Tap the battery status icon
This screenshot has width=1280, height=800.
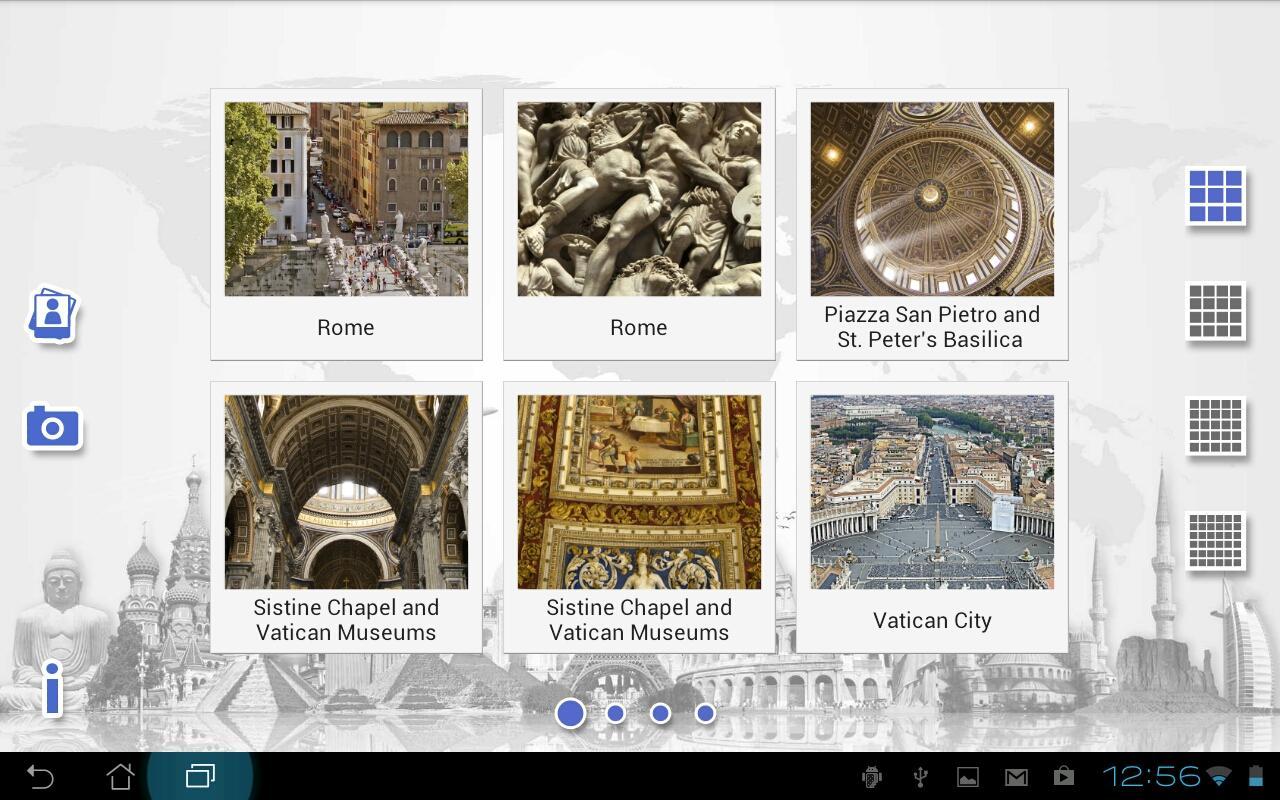1256,776
